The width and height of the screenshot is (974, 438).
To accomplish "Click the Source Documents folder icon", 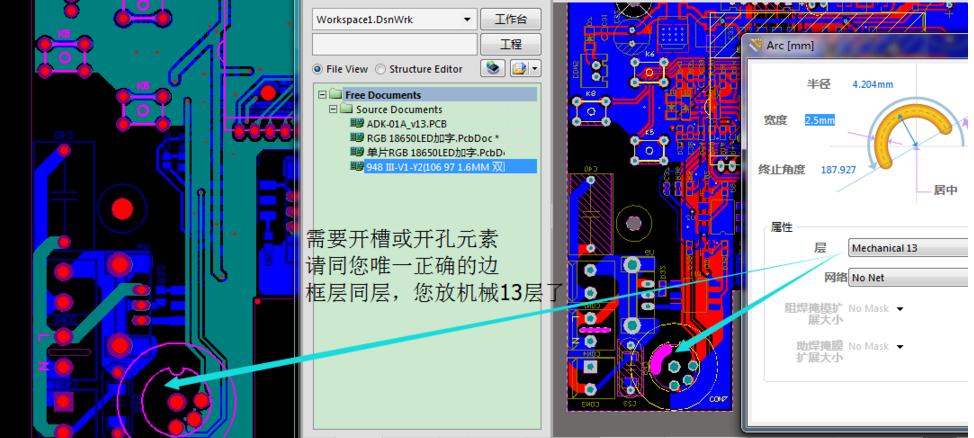I will [347, 110].
